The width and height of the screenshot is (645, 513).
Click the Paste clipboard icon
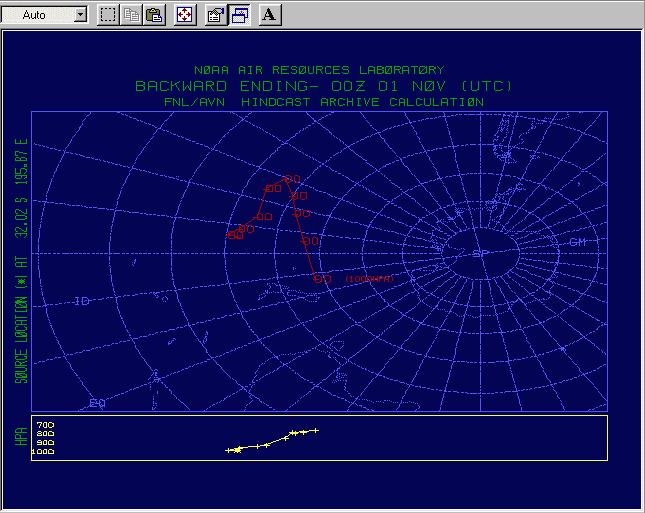(154, 15)
